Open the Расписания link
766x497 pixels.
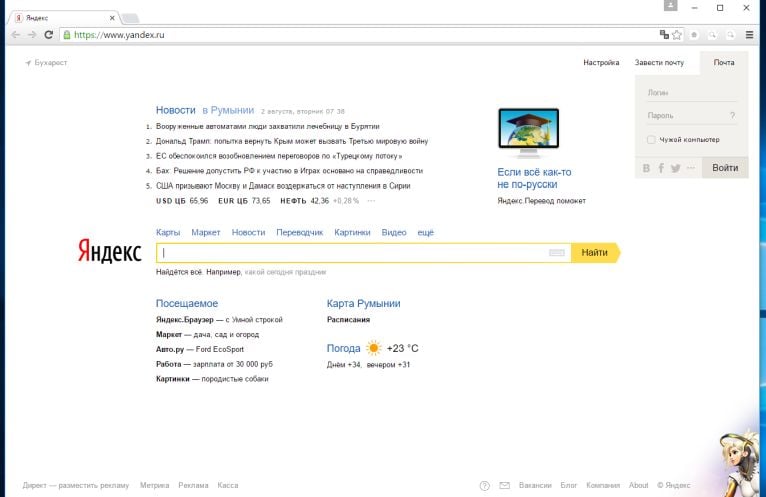[348, 320]
